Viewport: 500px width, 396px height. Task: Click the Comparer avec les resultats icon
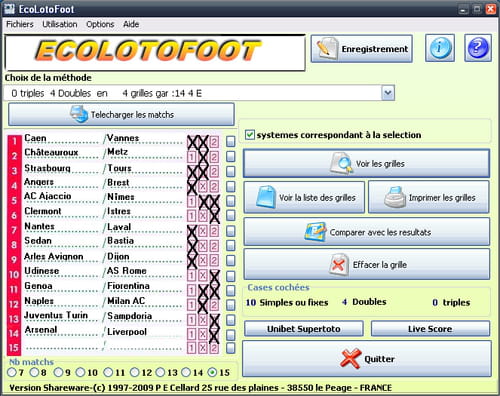(315, 232)
